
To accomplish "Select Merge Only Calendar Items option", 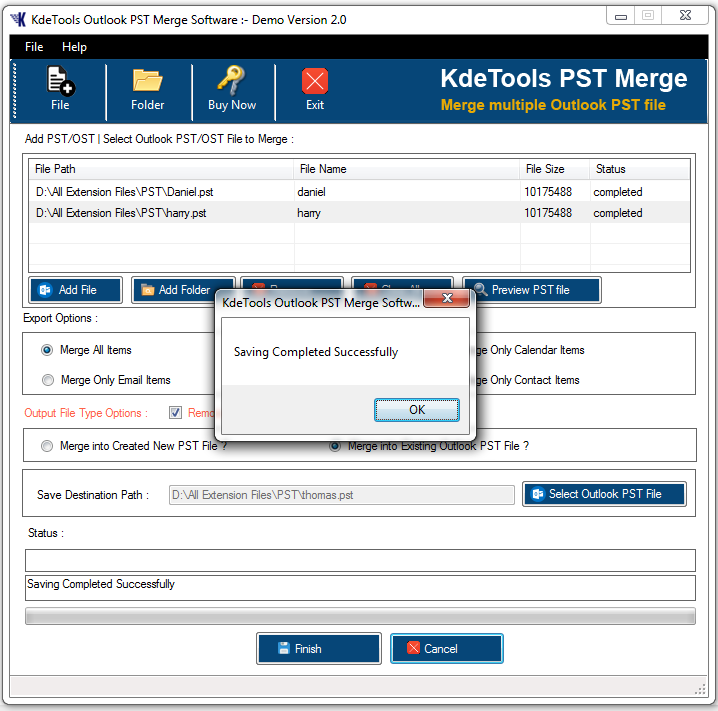I will coord(531,350).
